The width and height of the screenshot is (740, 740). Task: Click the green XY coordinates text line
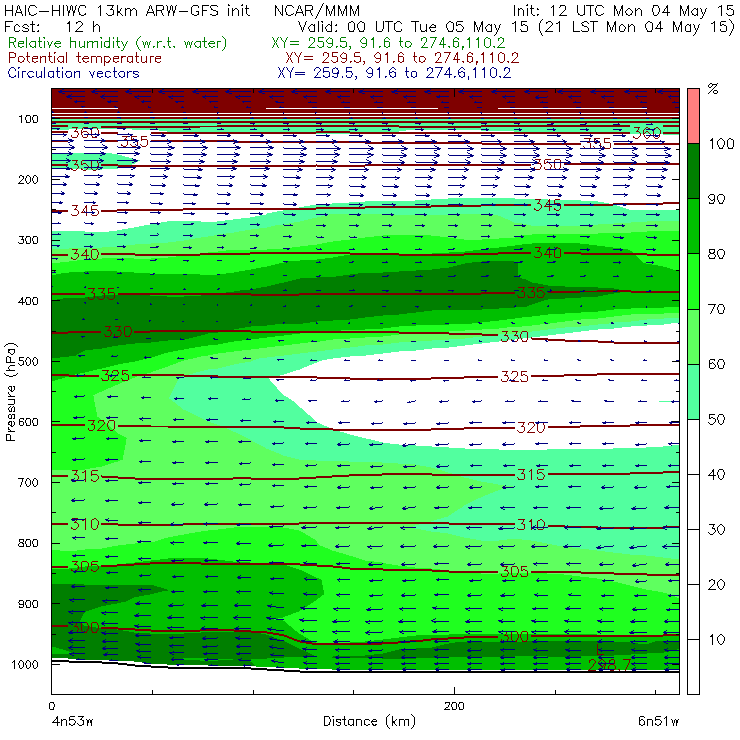(388, 43)
